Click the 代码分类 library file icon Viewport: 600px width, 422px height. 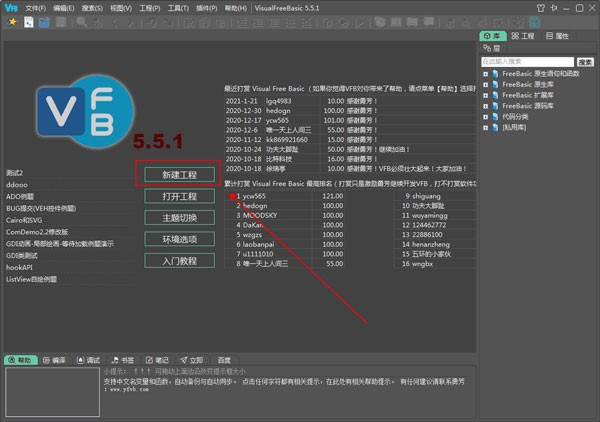[x=497, y=115]
